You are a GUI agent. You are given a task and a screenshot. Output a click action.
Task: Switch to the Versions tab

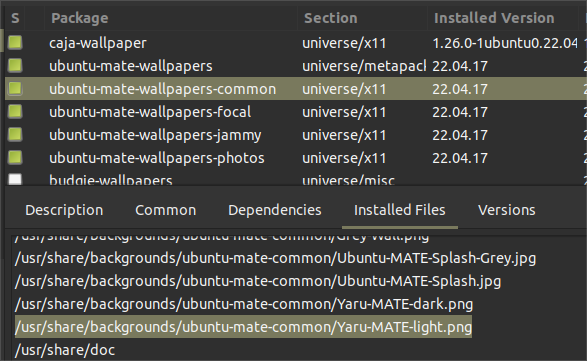click(507, 210)
